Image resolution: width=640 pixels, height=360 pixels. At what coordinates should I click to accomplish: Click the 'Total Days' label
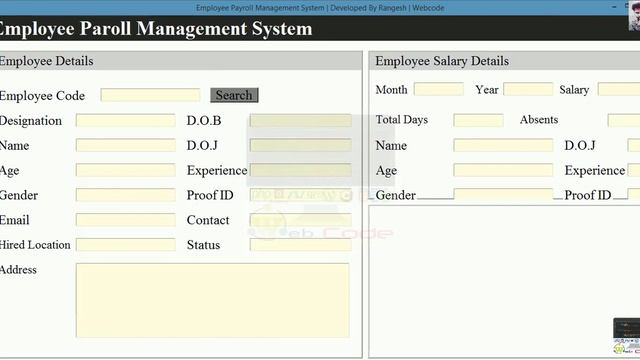click(402, 120)
